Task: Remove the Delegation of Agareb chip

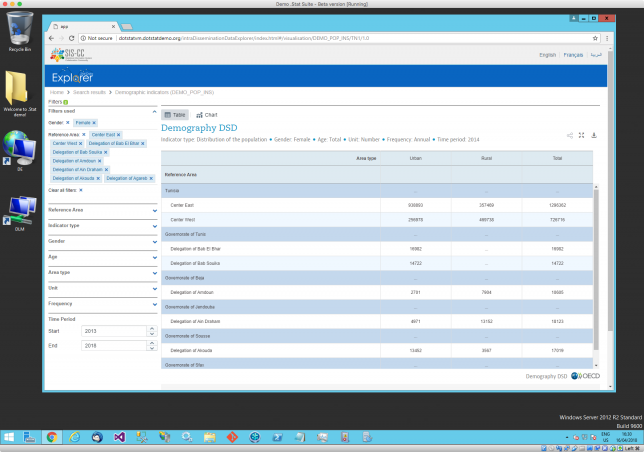Action: click(151, 179)
